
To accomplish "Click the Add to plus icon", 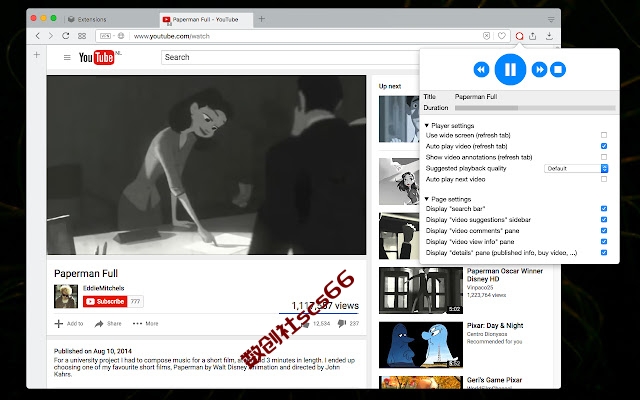I will coord(59,324).
